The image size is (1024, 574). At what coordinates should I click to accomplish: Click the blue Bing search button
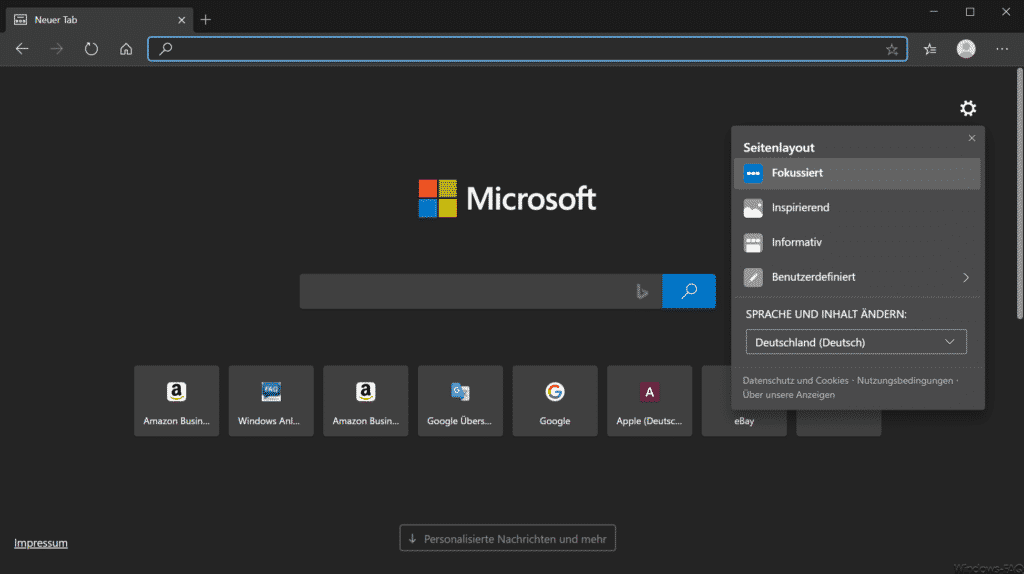688,291
